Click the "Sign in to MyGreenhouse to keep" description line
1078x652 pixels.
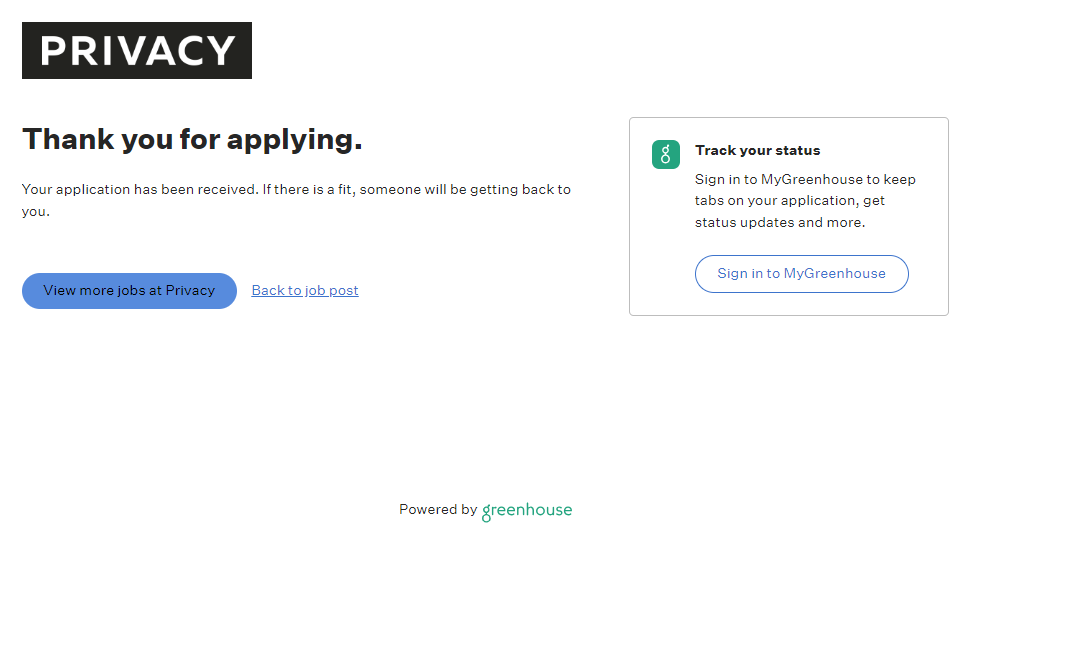coord(805,180)
